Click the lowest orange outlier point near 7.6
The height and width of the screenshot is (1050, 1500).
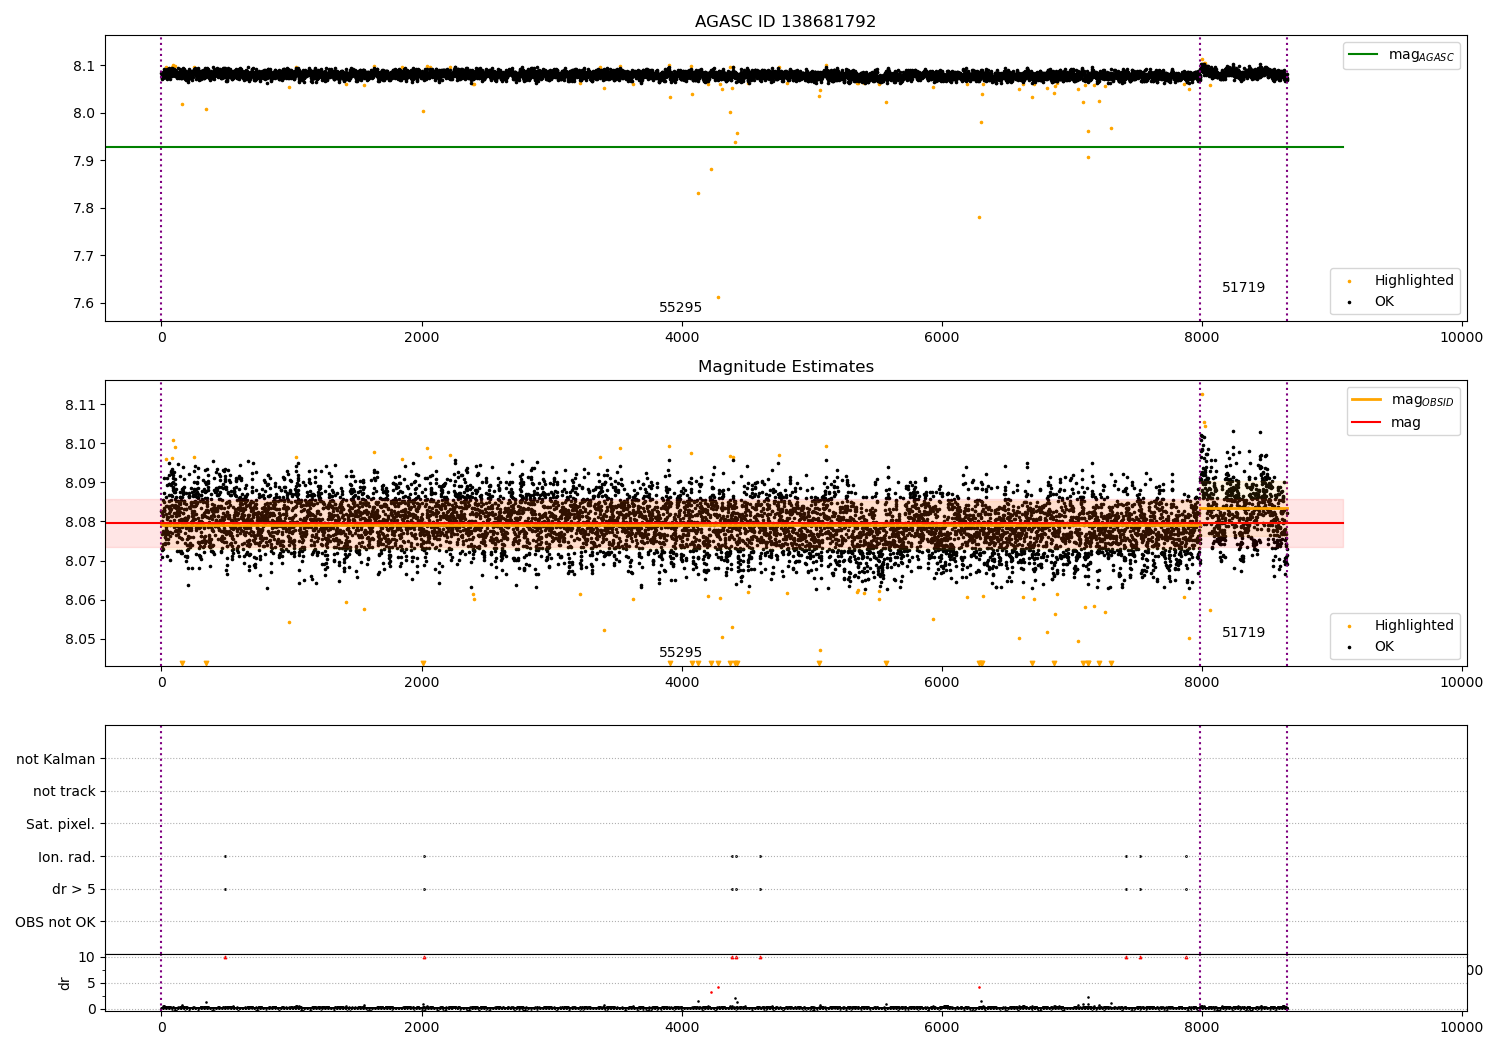[x=718, y=297]
